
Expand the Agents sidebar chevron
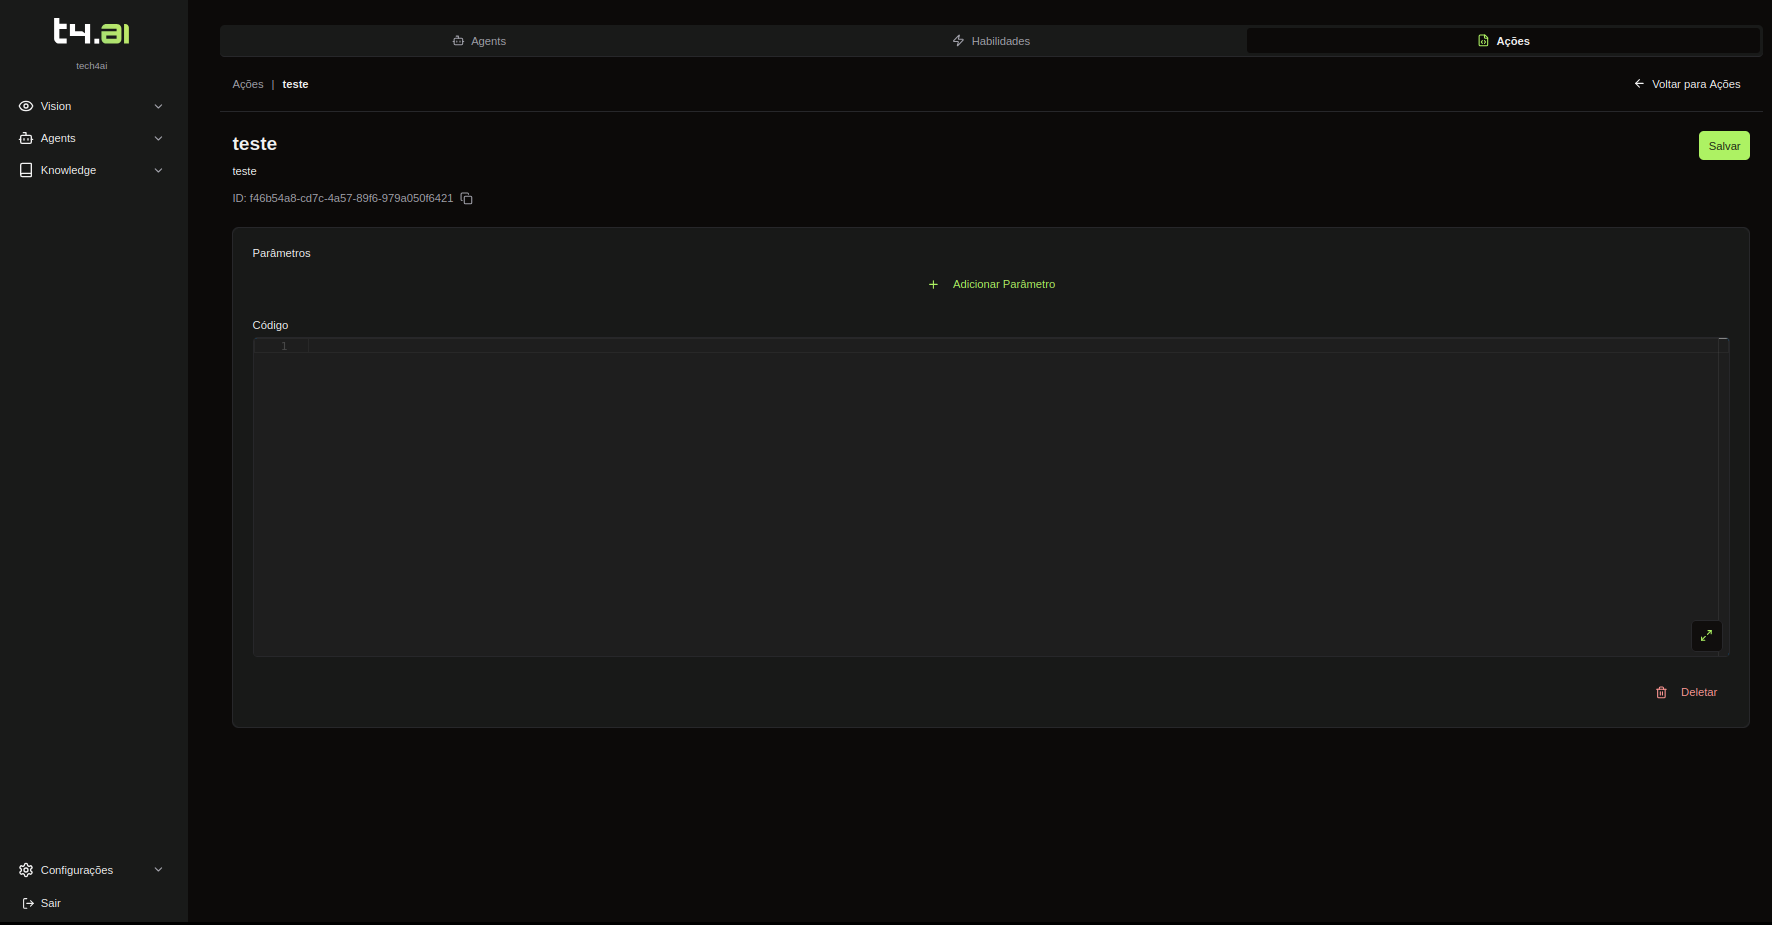pos(158,138)
